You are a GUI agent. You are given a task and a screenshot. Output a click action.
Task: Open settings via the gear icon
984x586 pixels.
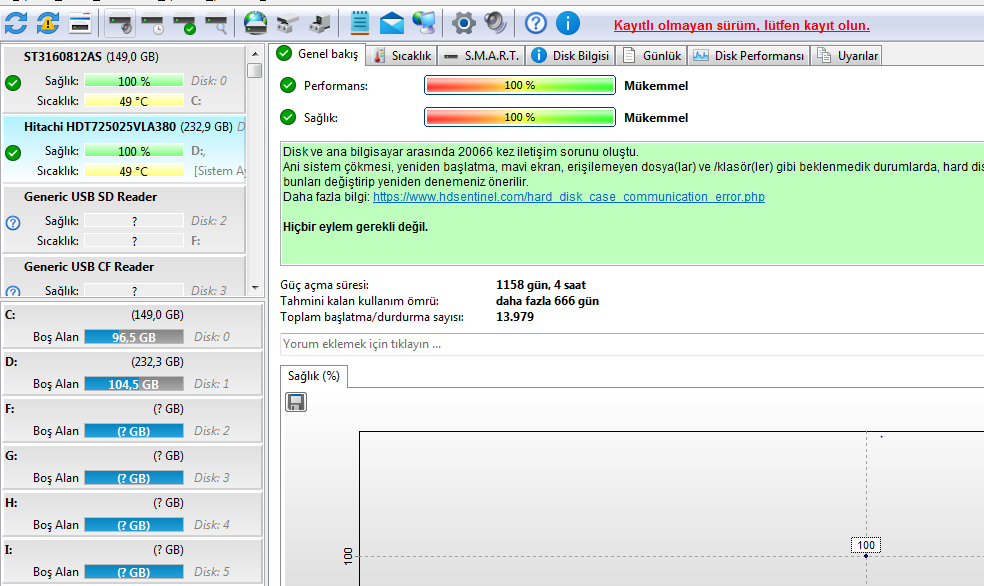coord(464,24)
